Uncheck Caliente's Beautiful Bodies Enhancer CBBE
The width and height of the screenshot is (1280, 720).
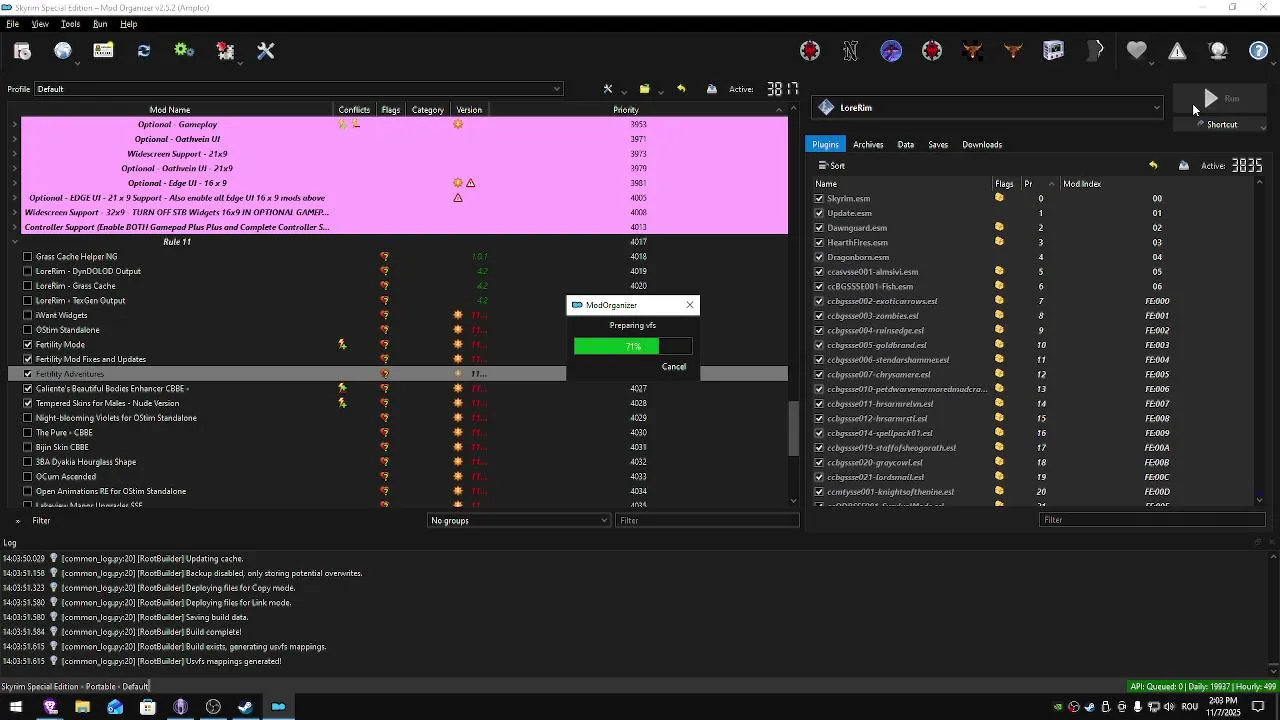click(28, 389)
